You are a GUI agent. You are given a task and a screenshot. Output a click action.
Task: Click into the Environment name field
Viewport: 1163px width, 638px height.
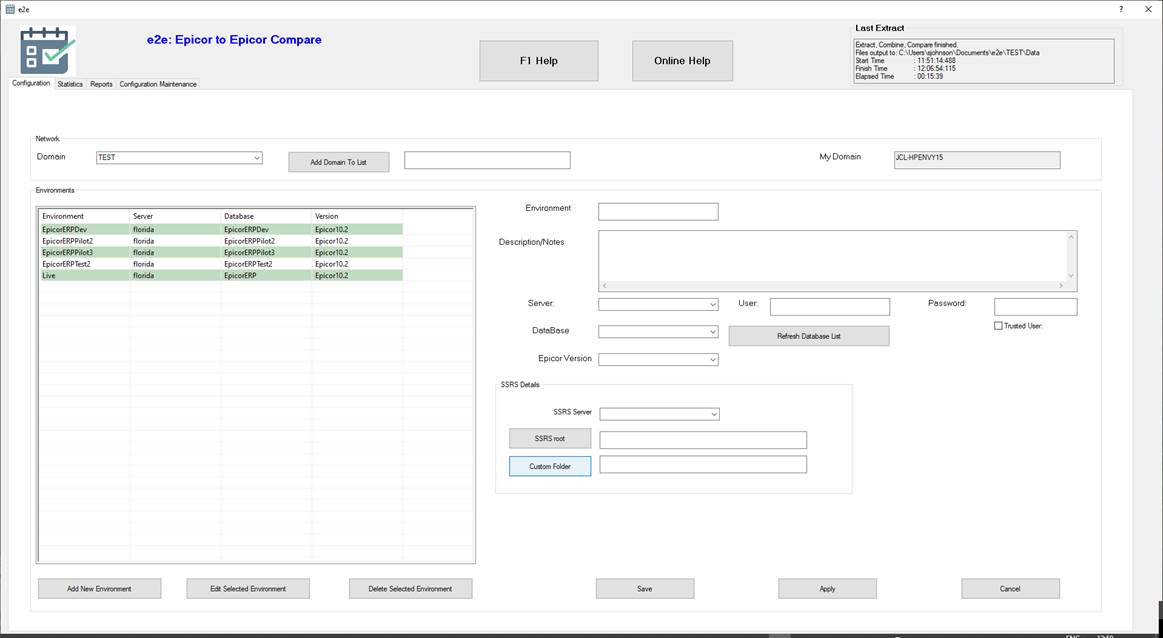click(x=658, y=211)
